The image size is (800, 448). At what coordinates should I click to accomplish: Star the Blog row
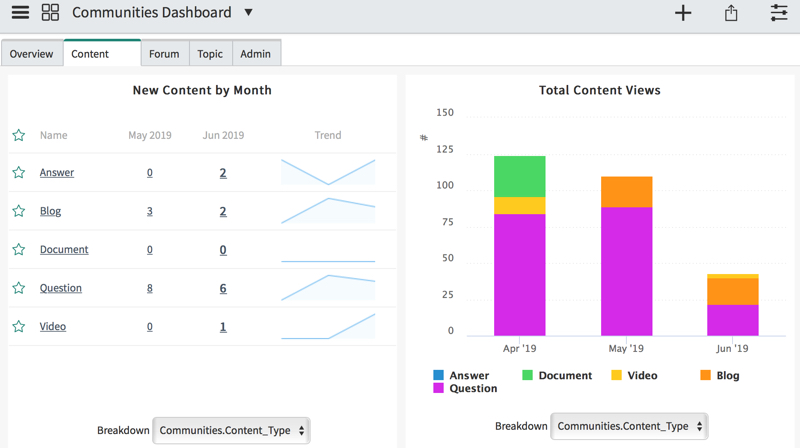pyautogui.click(x=19, y=211)
